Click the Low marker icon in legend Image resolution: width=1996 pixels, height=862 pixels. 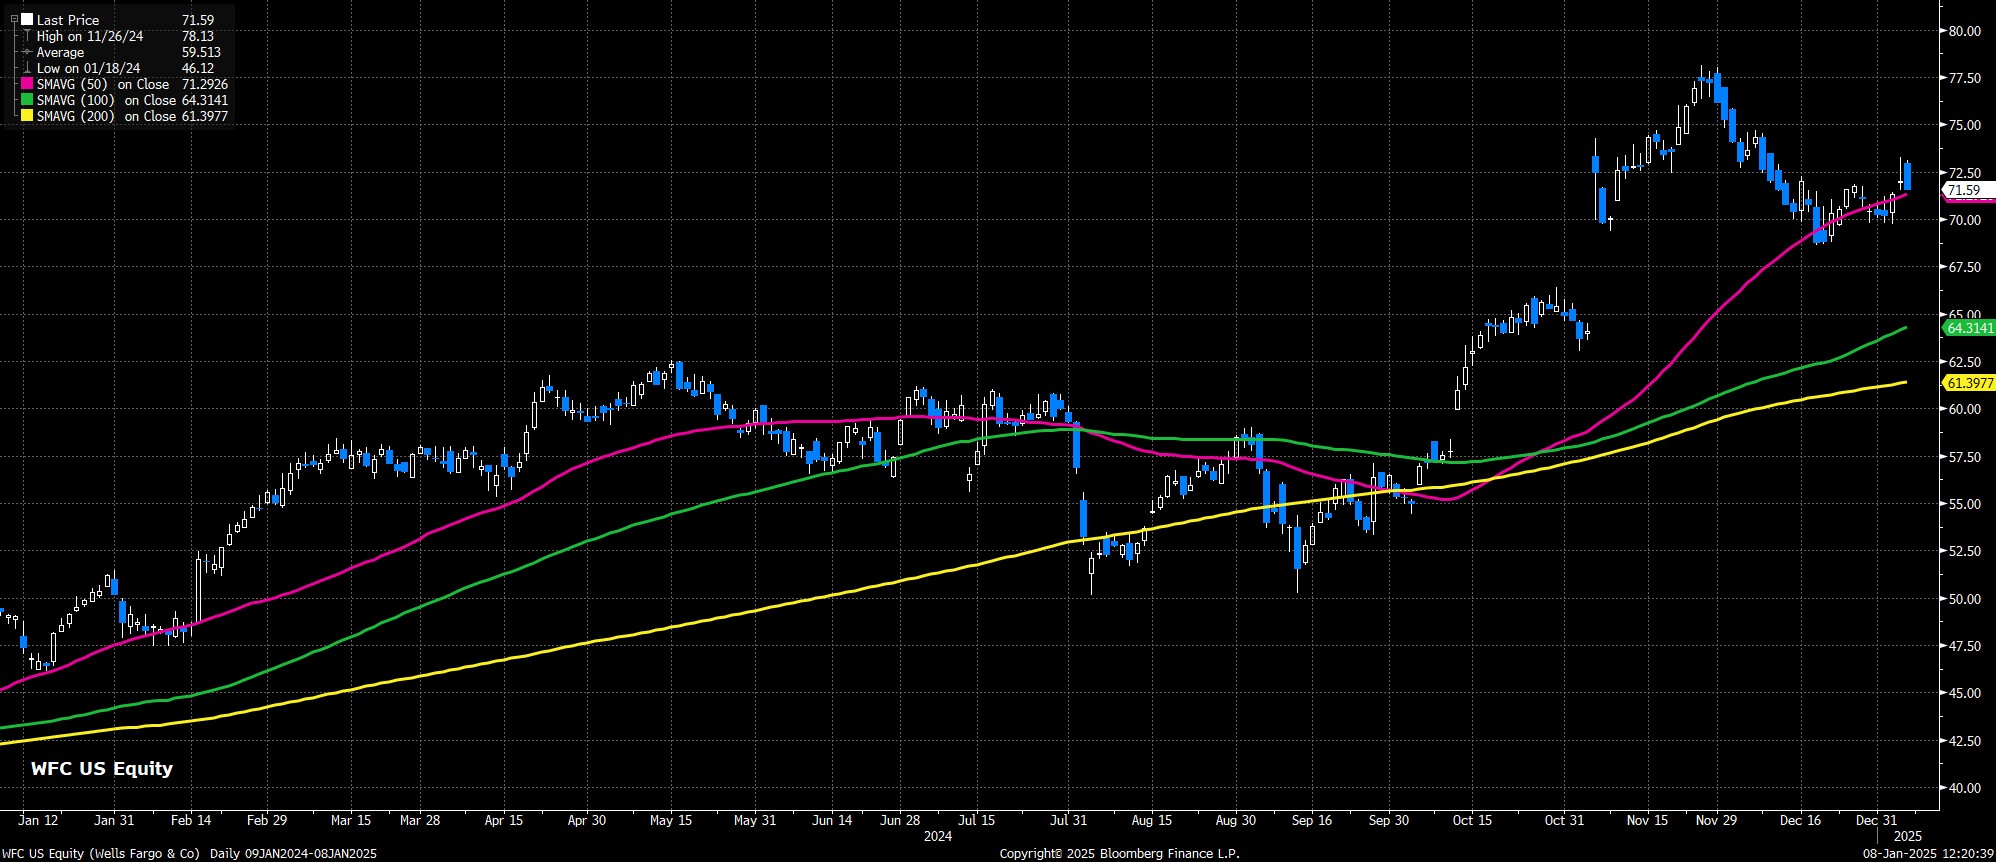[x=28, y=68]
